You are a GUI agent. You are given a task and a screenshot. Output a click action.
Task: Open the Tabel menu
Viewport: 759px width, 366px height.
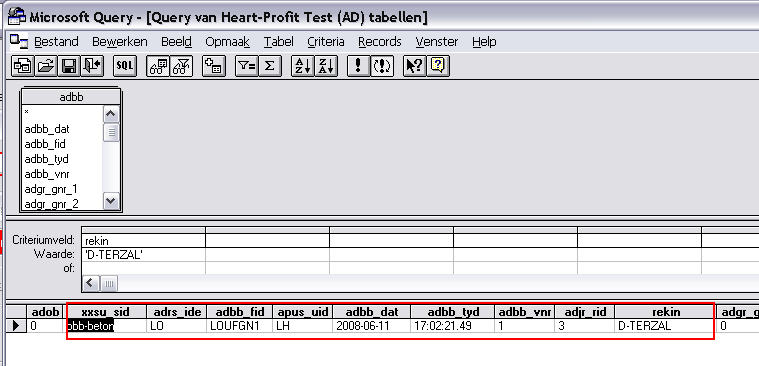coord(278,42)
